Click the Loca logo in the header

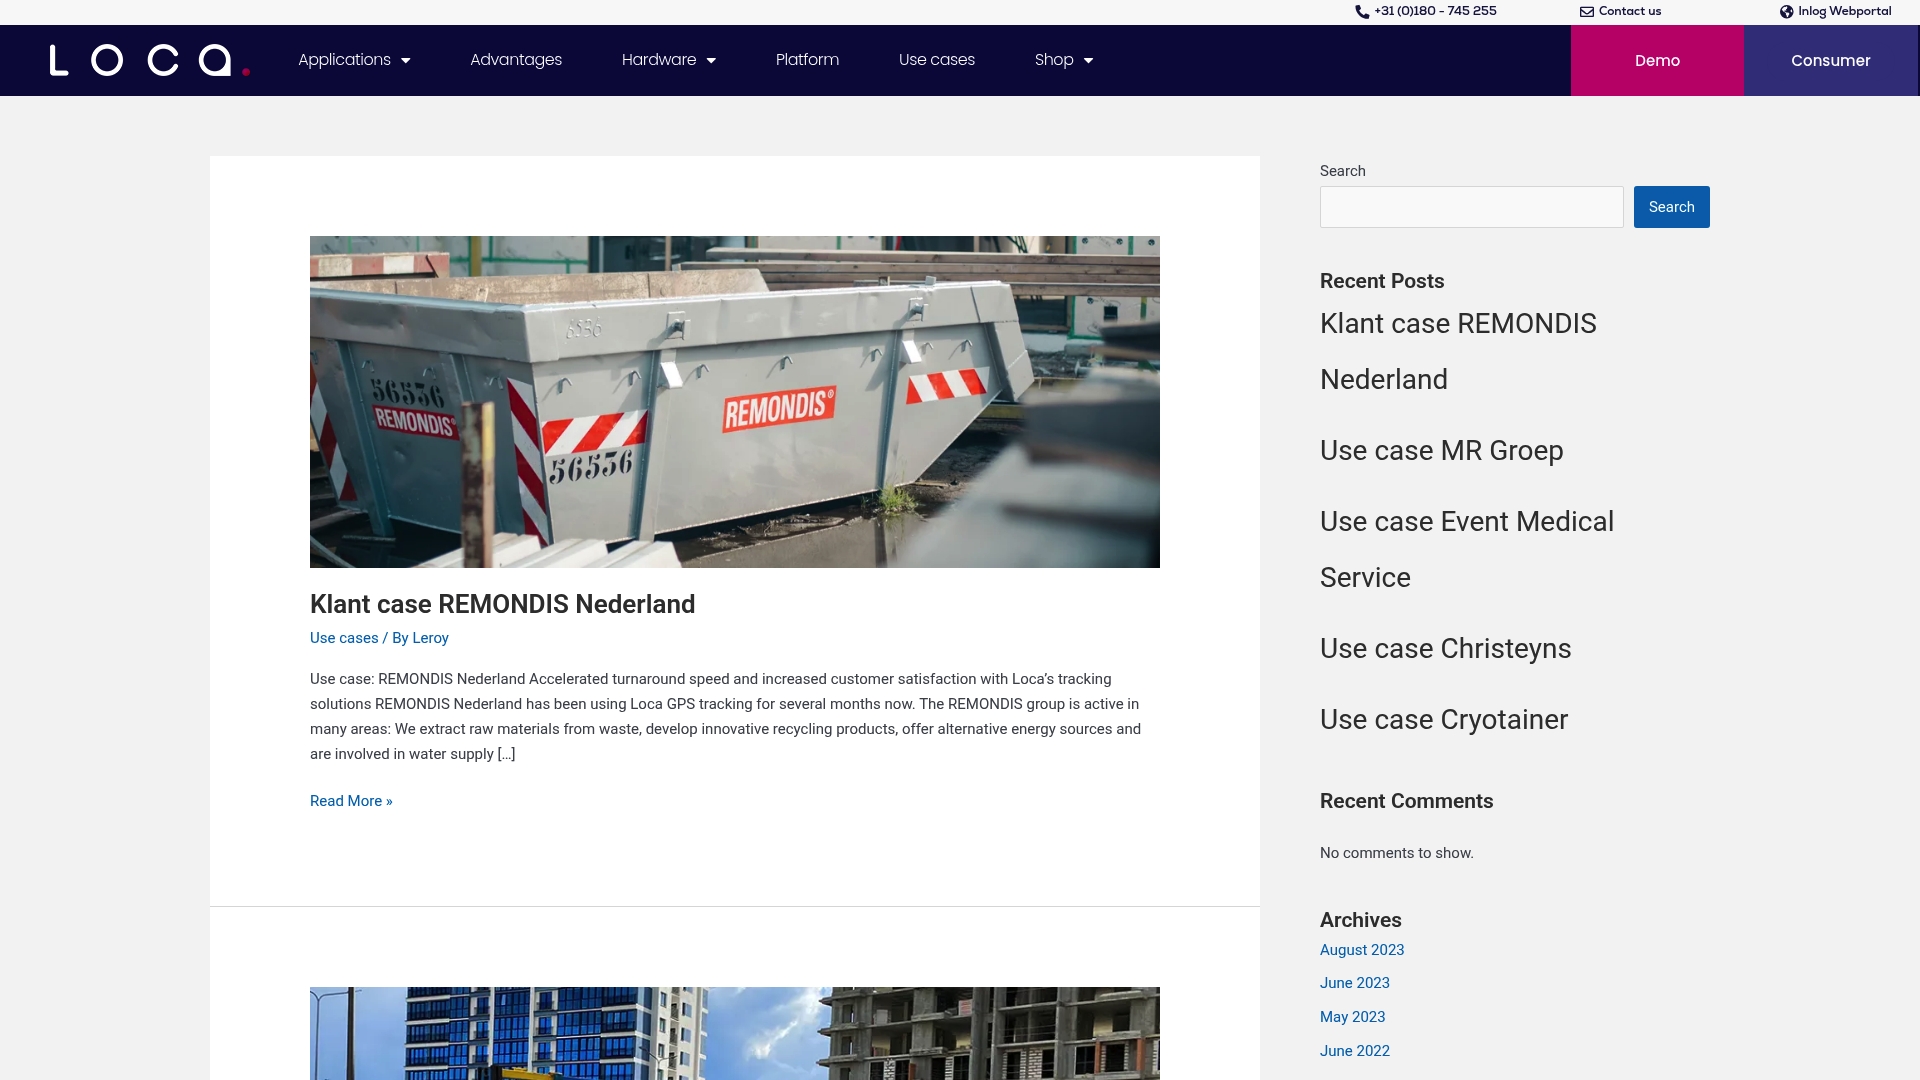pos(150,60)
